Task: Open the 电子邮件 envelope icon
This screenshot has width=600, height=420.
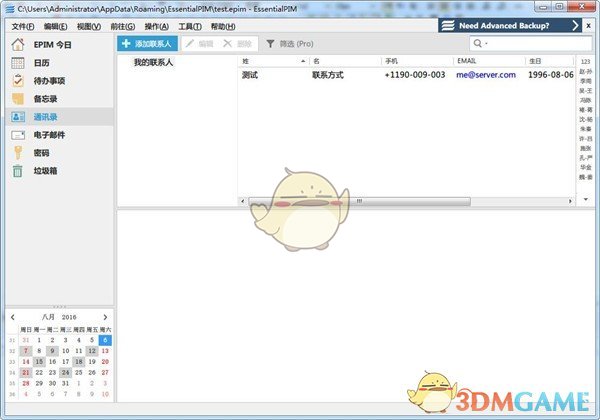Action: click(18, 135)
